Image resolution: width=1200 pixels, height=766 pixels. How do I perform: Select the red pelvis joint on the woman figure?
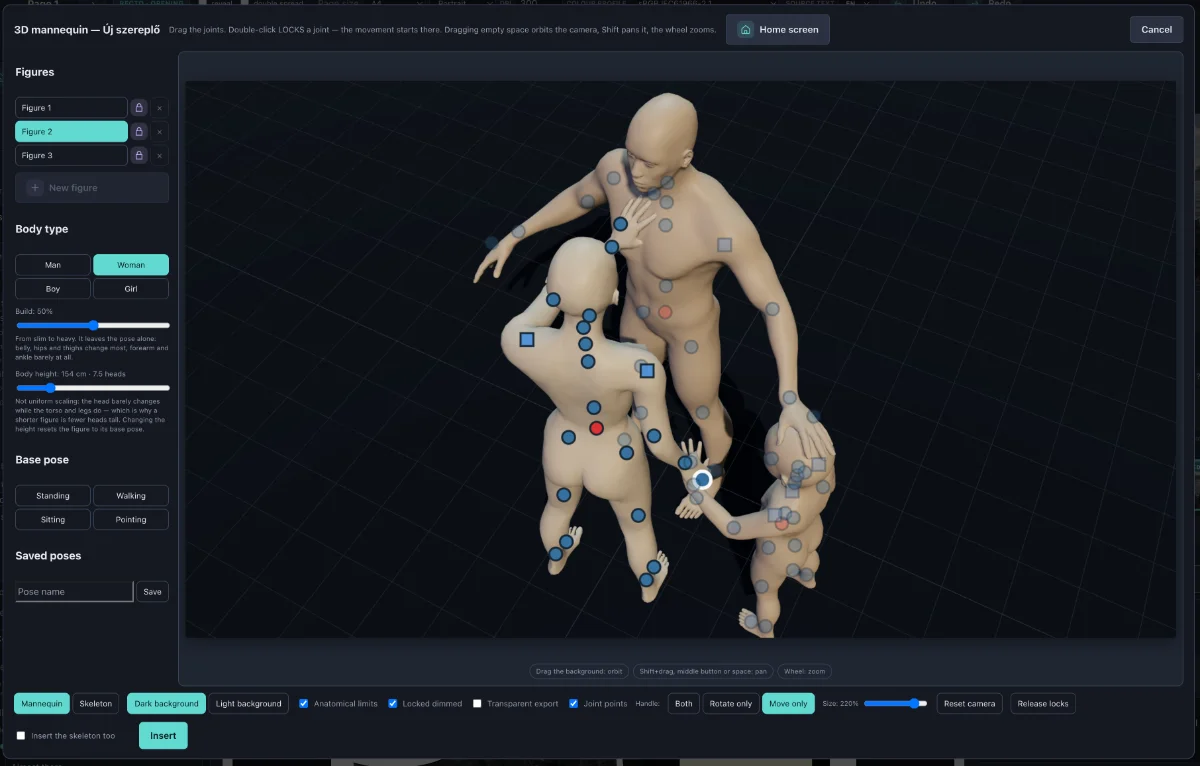pyautogui.click(x=597, y=428)
